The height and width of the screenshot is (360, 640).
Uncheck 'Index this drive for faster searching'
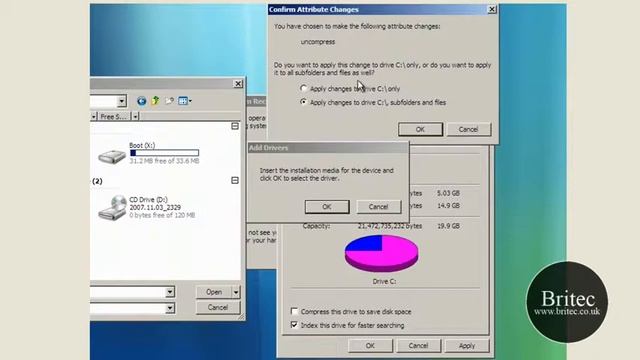(x=294, y=325)
